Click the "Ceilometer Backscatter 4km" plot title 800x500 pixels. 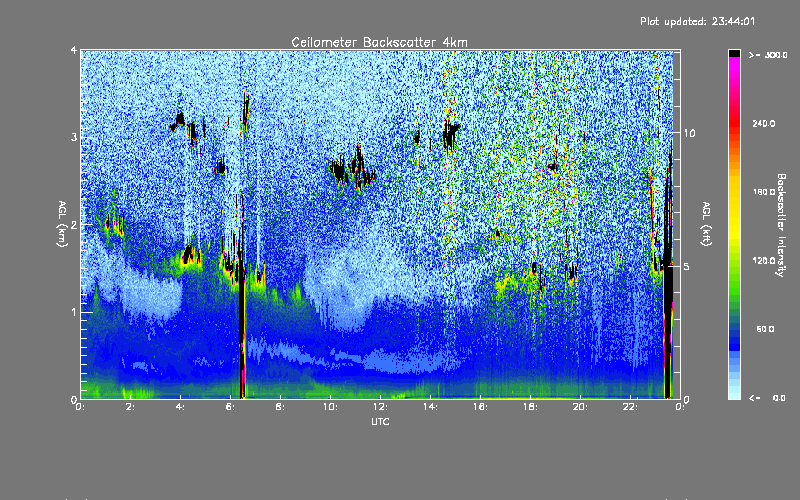tap(379, 42)
